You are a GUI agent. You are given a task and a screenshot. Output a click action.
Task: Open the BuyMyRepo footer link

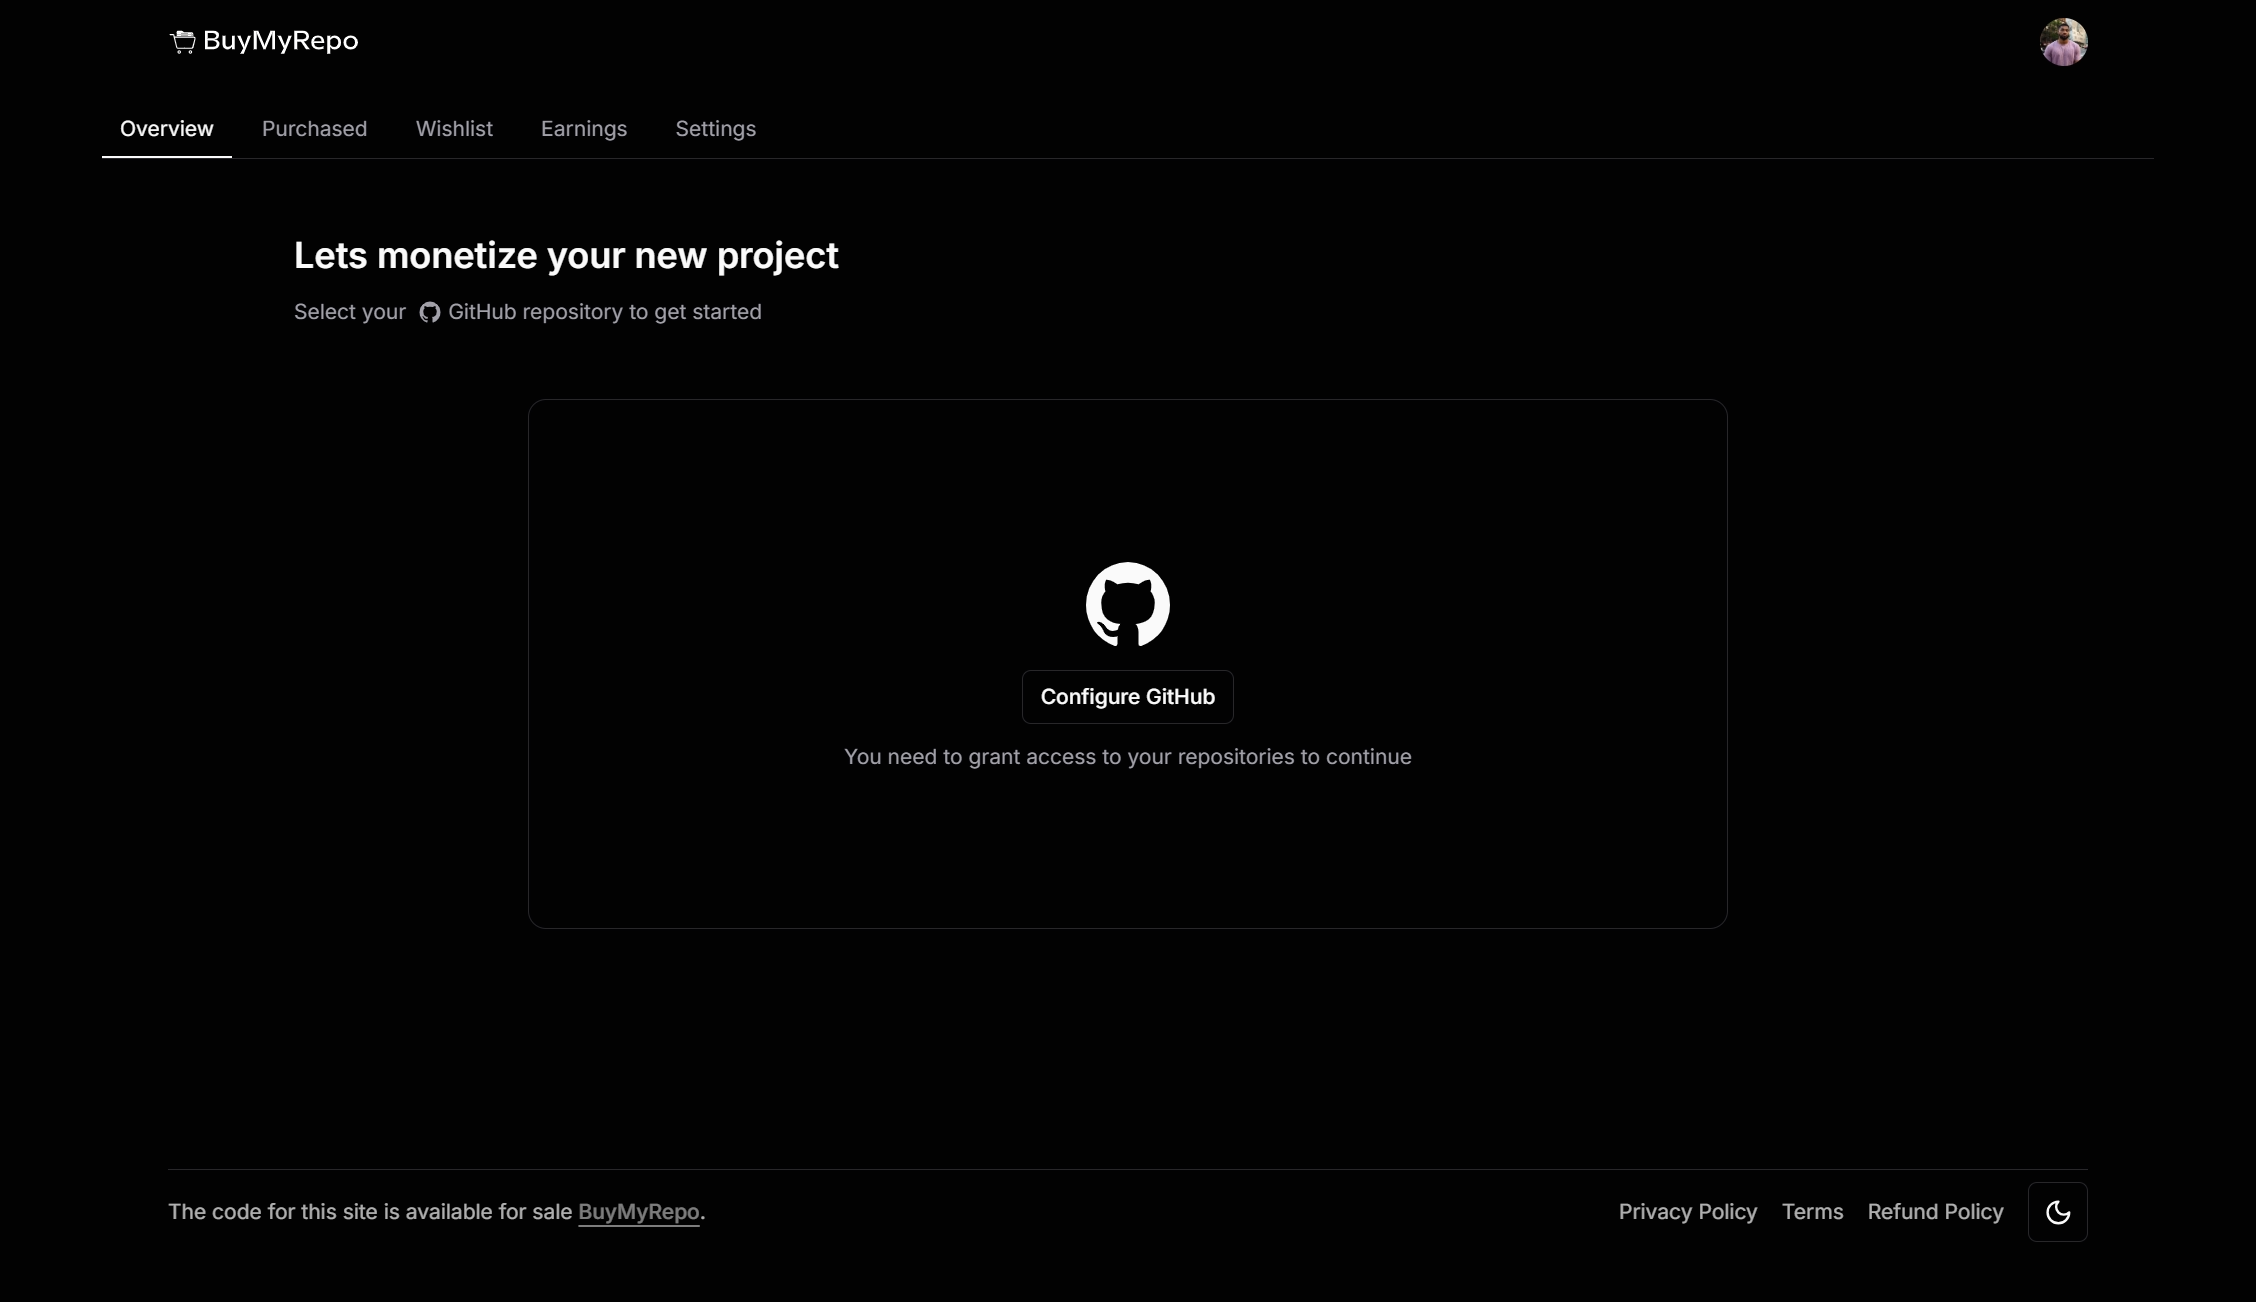(638, 1212)
